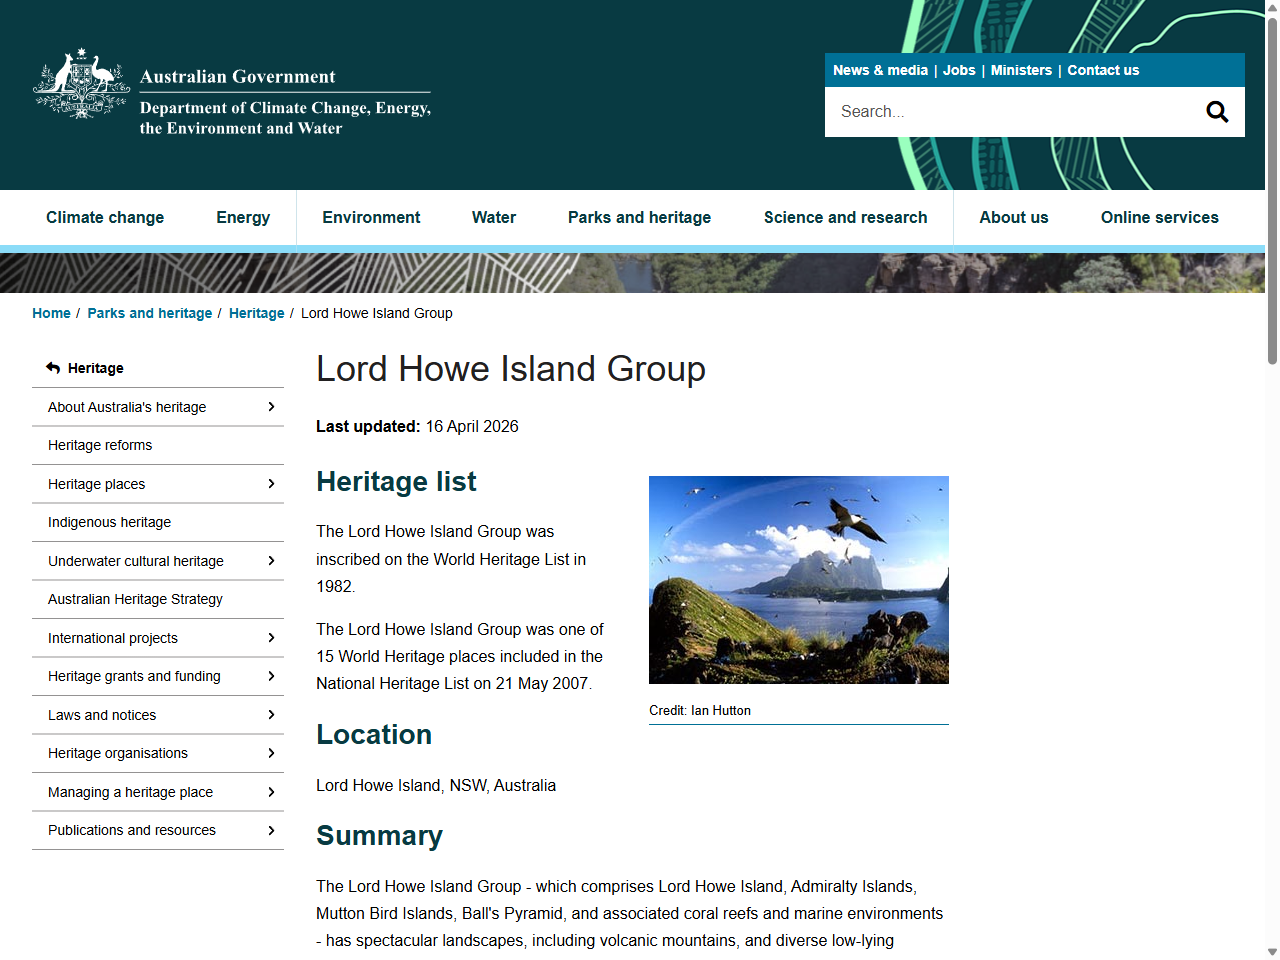Open About Australia's heritage sidebar link
This screenshot has height=960, width=1280.
(127, 407)
